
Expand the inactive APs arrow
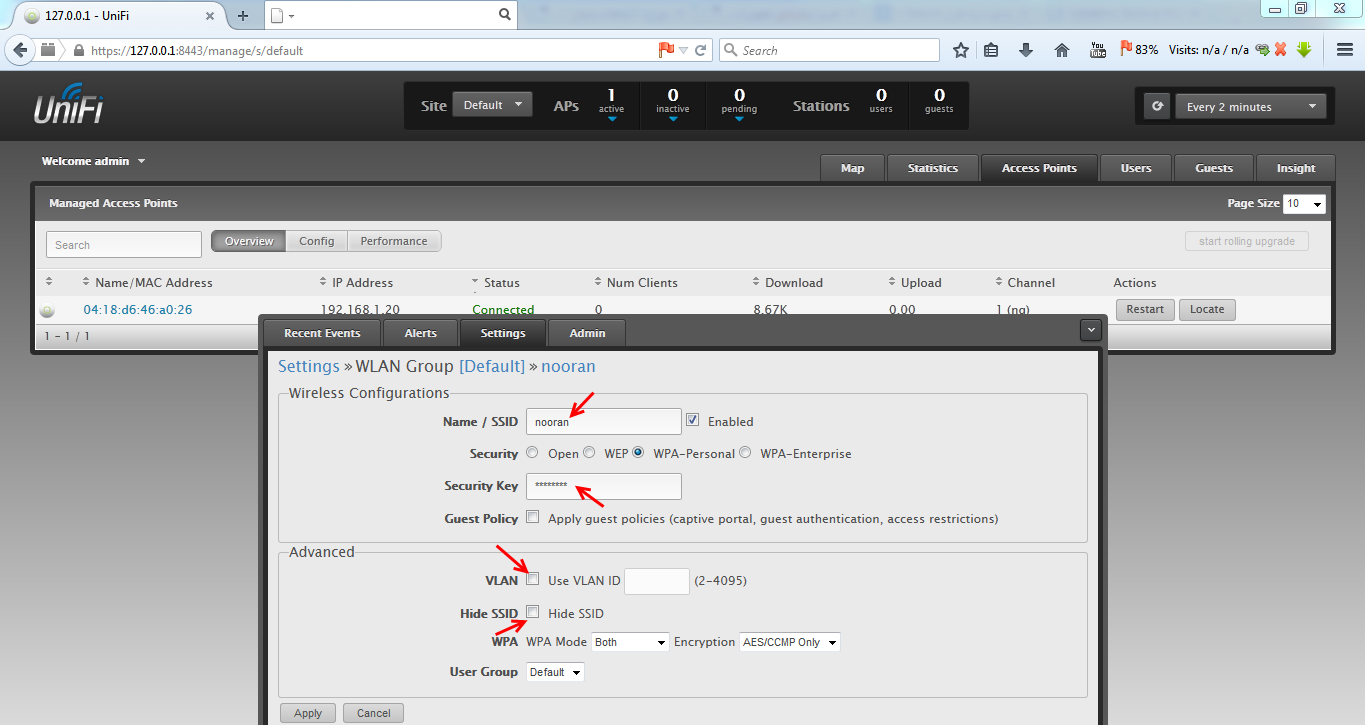click(673, 119)
